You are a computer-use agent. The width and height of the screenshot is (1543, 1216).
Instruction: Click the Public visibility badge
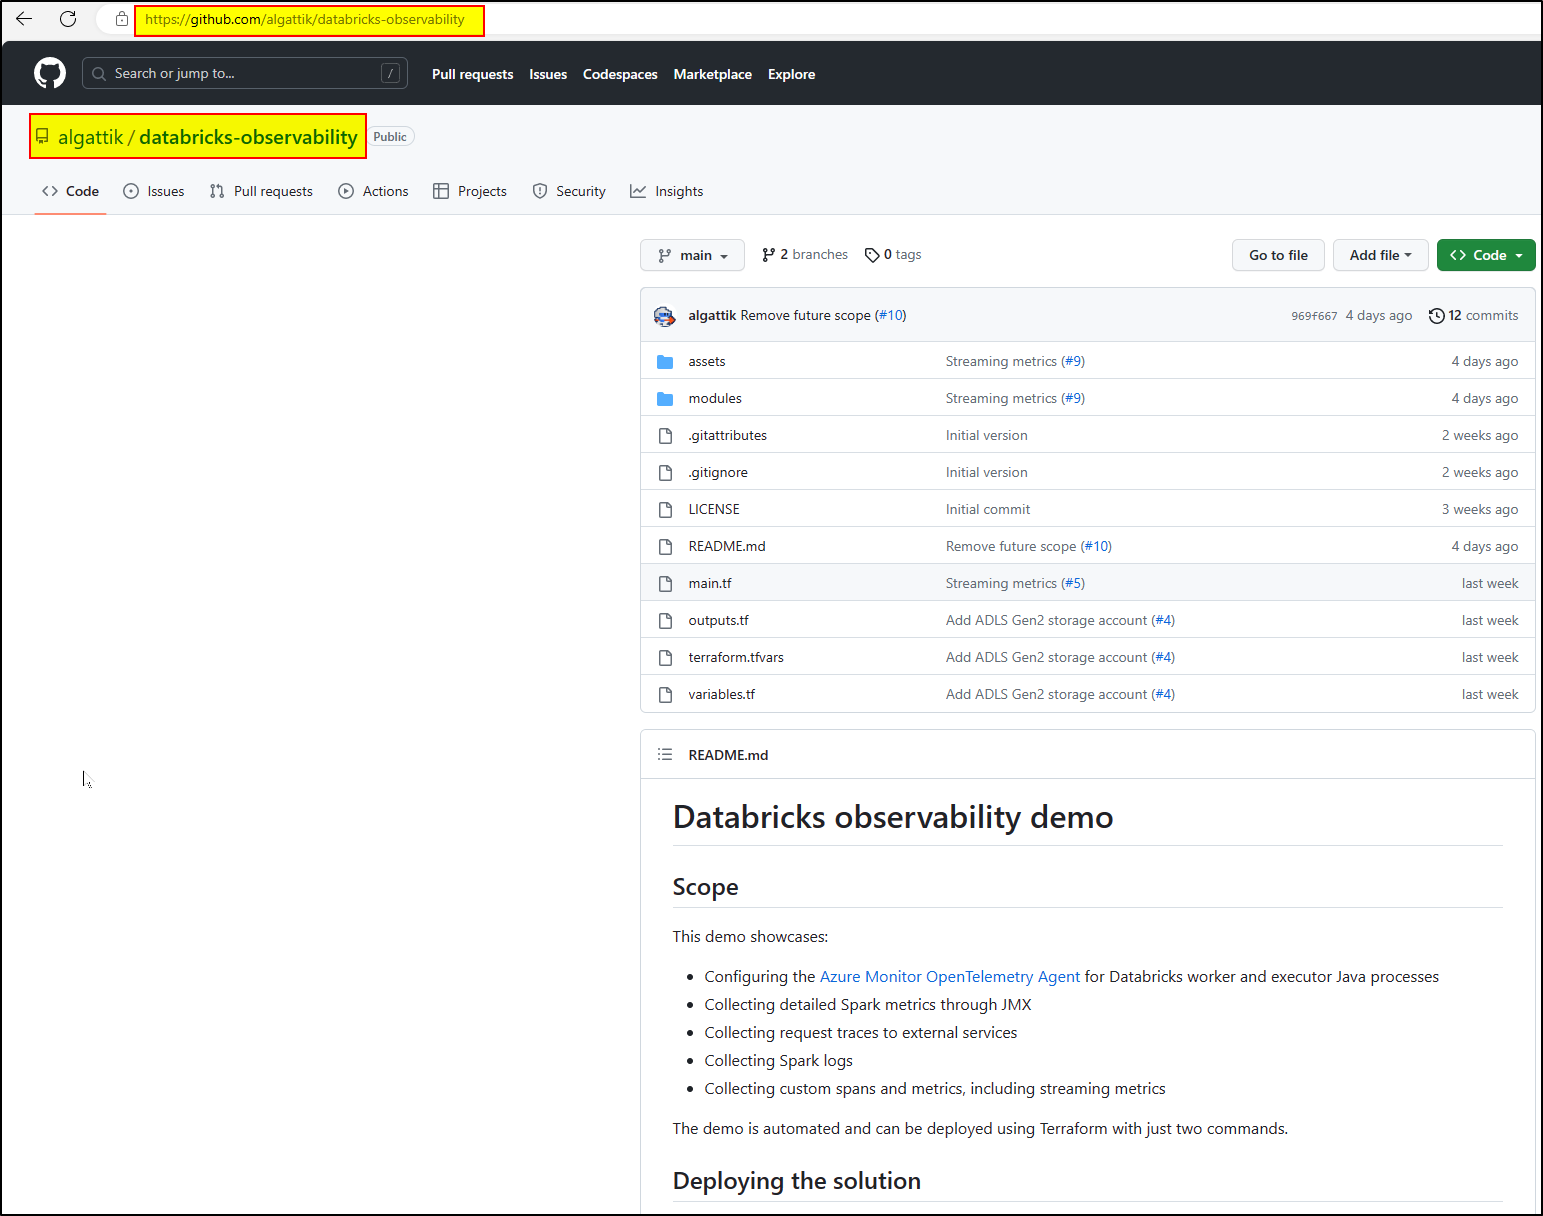point(391,137)
